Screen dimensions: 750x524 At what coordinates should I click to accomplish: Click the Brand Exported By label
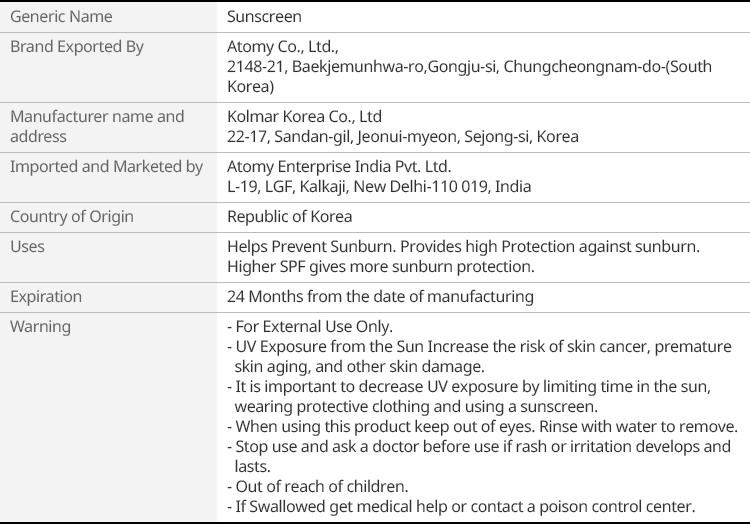(77, 46)
